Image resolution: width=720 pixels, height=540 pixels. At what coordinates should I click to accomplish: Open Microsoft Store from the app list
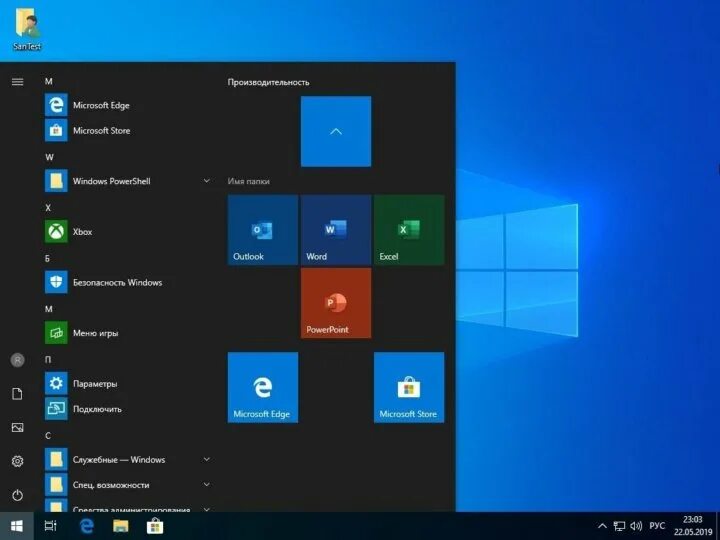(x=126, y=130)
